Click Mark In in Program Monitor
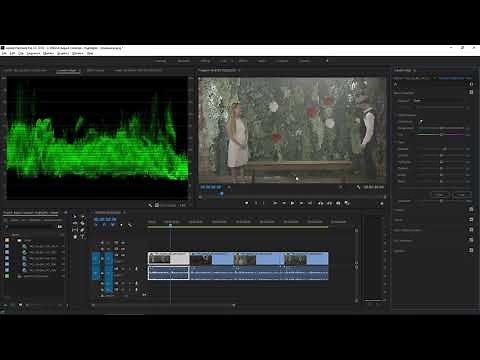 pyautogui.click(x=256, y=203)
